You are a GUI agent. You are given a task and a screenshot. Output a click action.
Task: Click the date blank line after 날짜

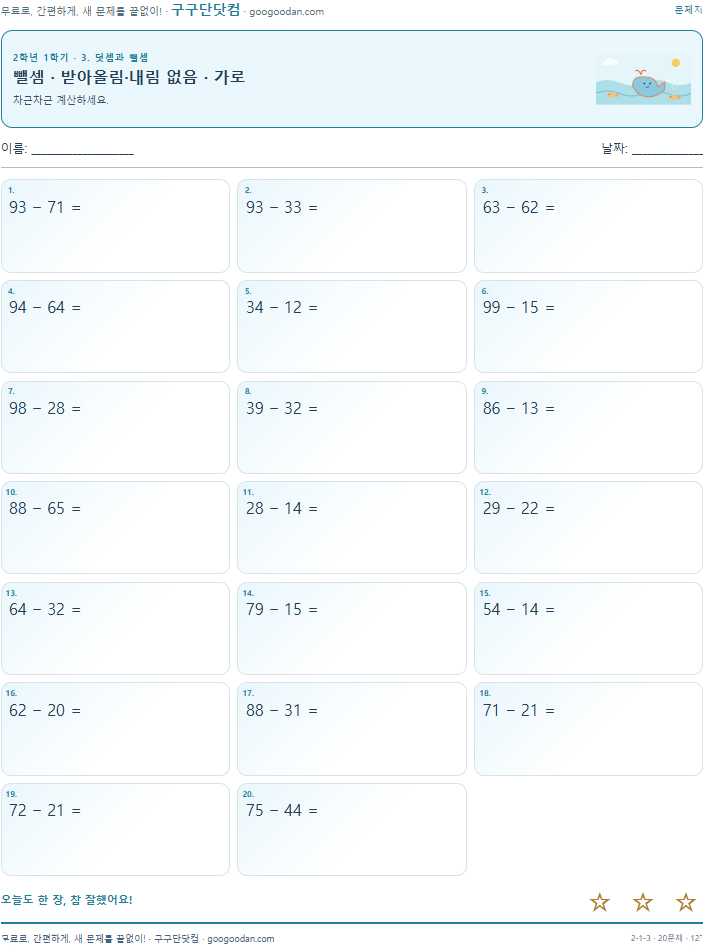click(x=667, y=149)
